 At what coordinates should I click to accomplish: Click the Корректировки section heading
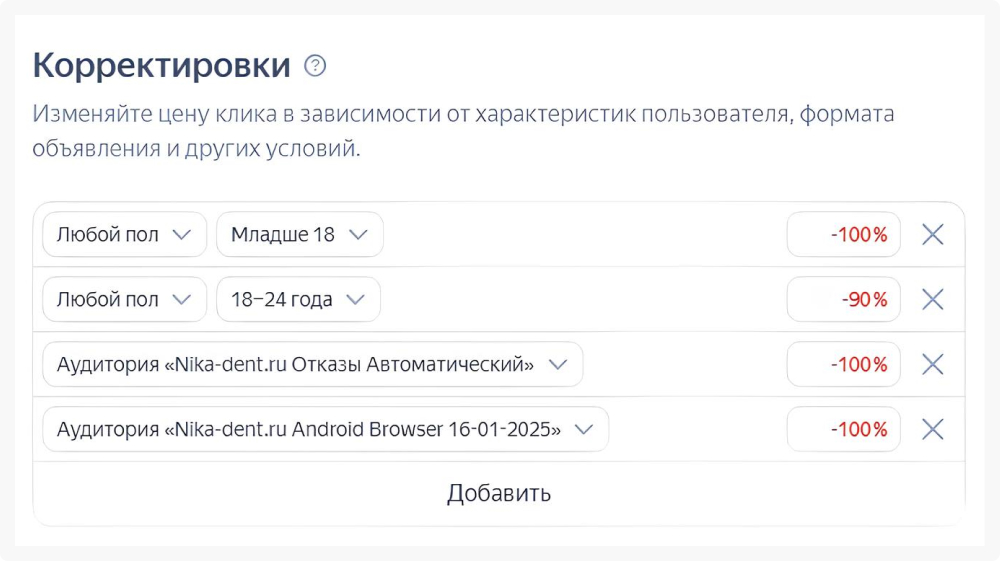[x=162, y=66]
